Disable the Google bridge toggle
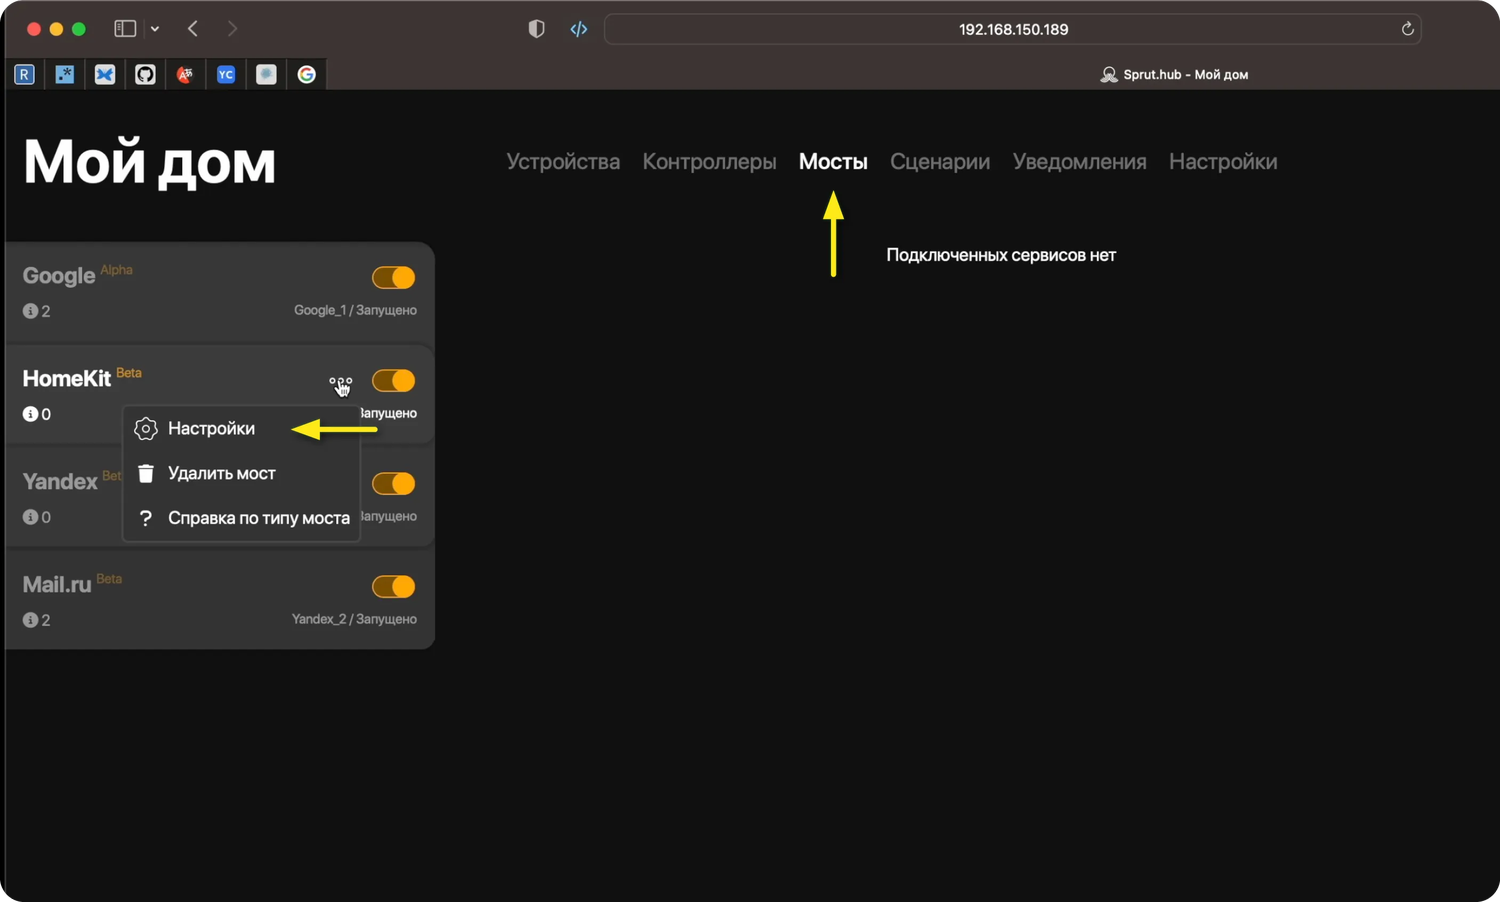1500x902 pixels. (393, 277)
